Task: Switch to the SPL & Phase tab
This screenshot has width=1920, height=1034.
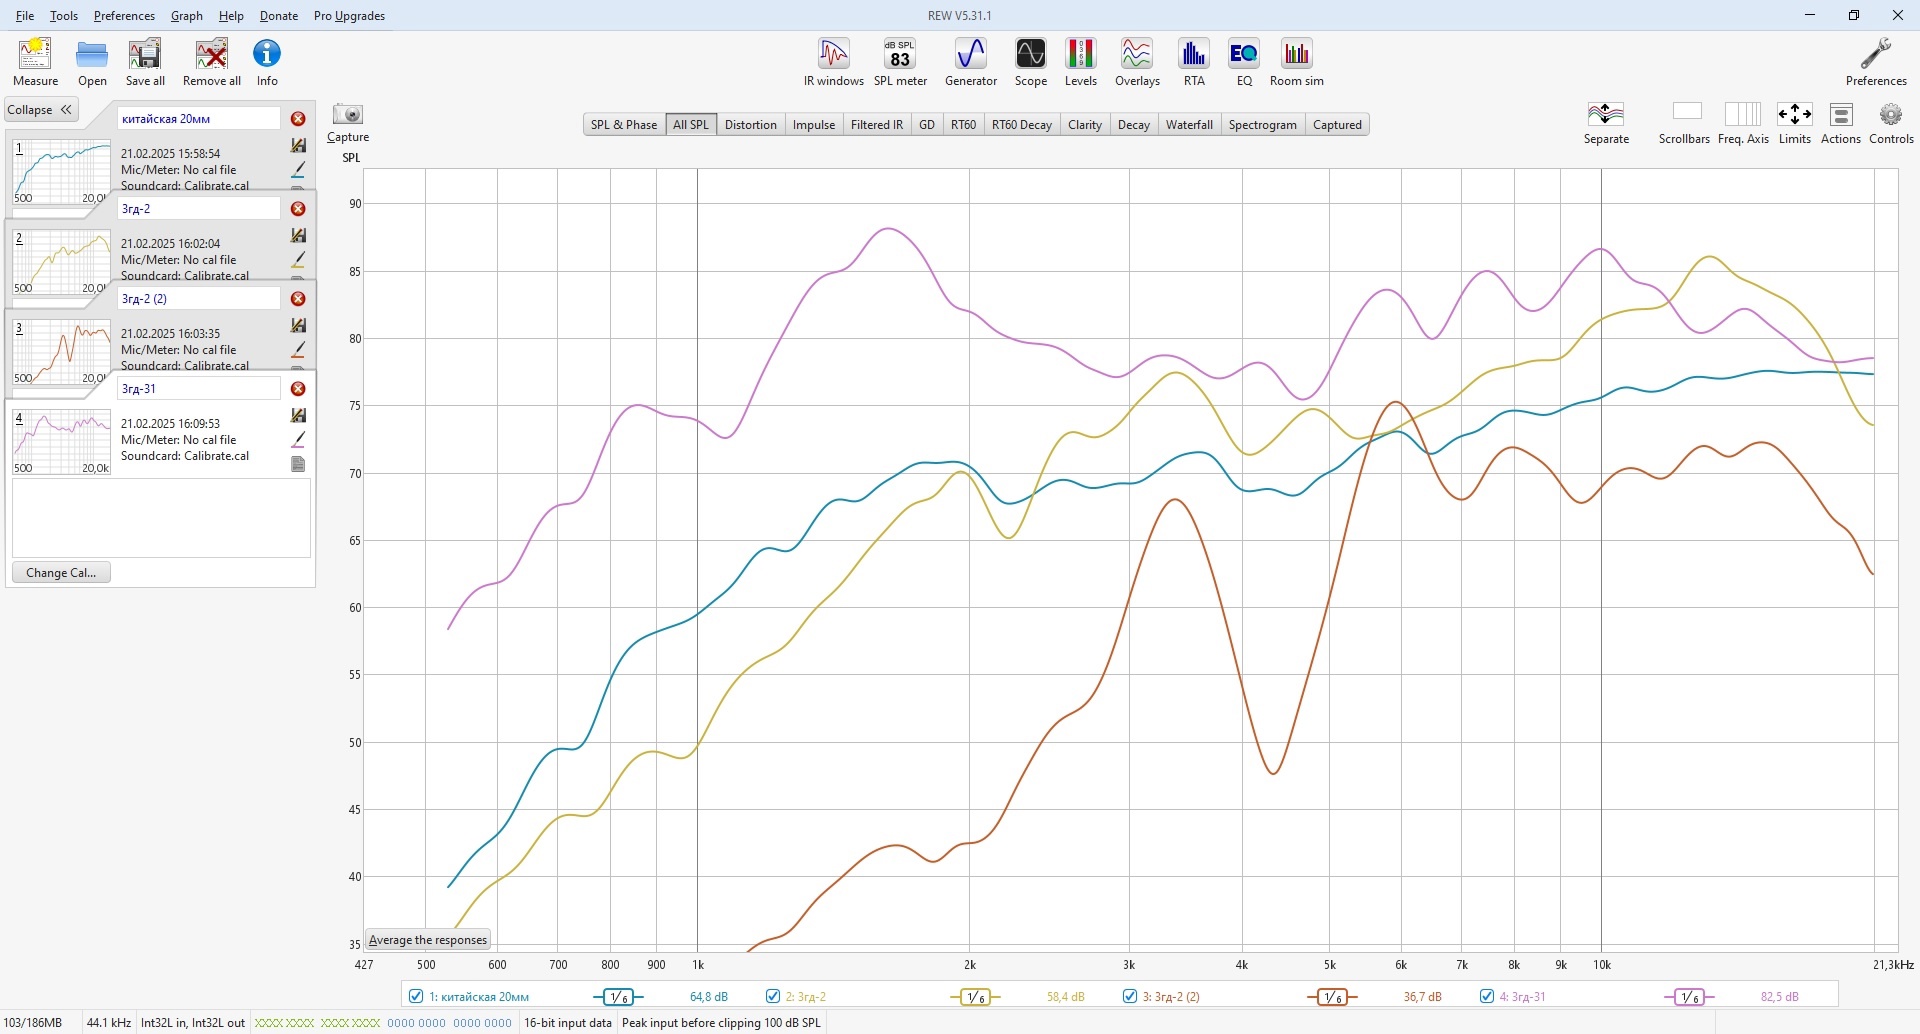Action: 624,125
